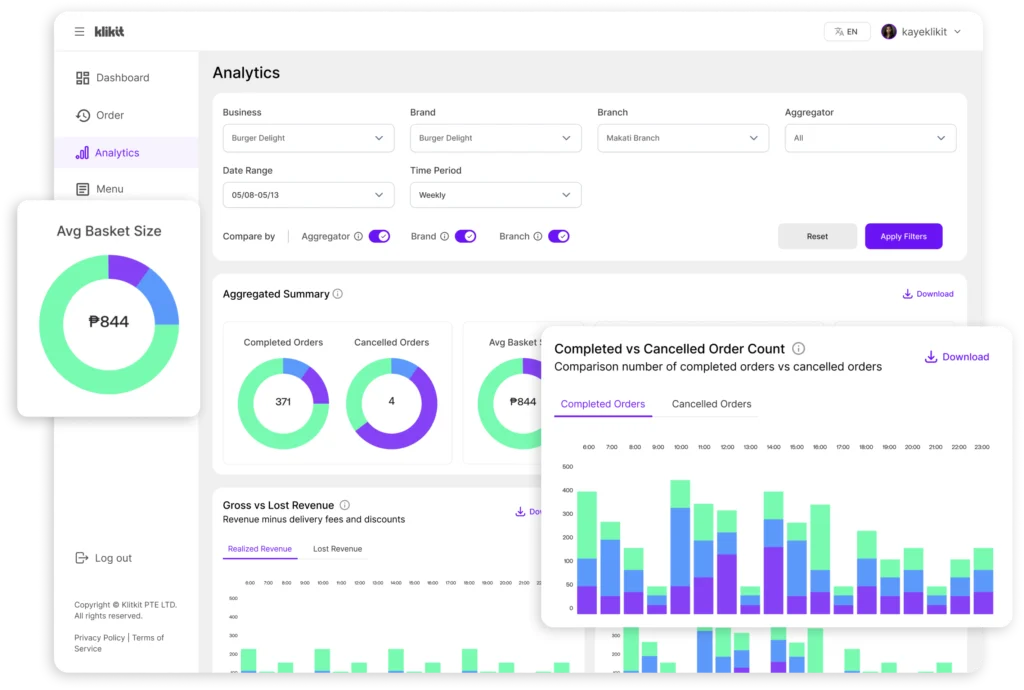Open the Privacy Policy link

point(99,638)
